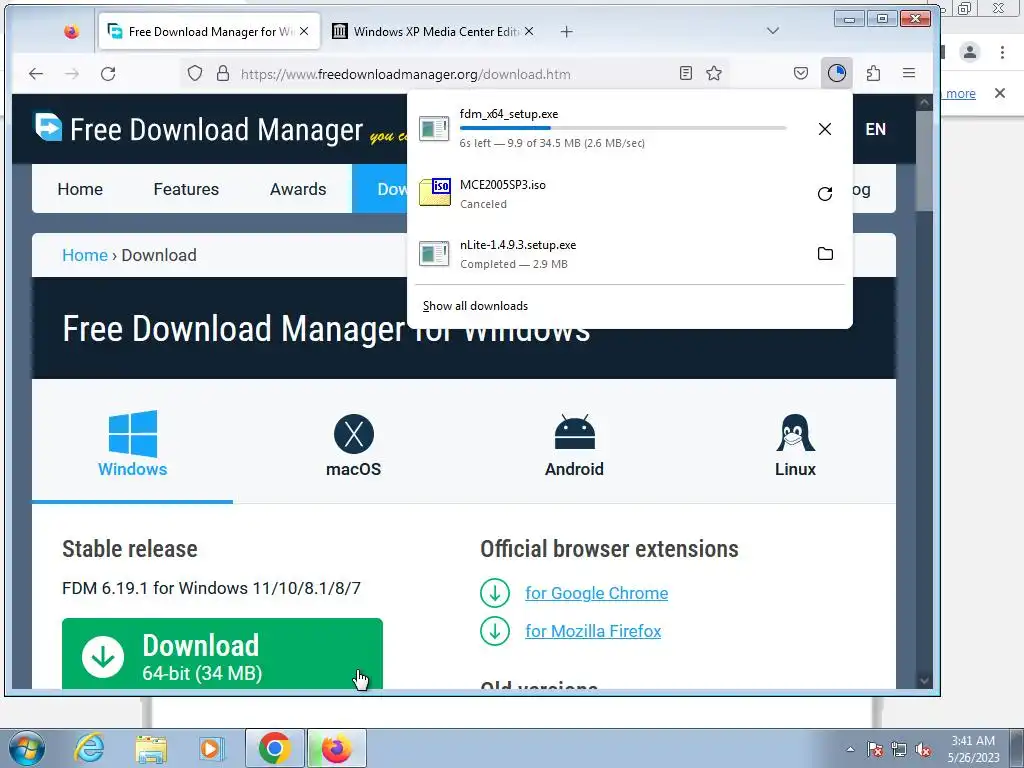The image size is (1024, 768).
Task: Open the shield tracking protection icon
Action: pyautogui.click(x=195, y=73)
